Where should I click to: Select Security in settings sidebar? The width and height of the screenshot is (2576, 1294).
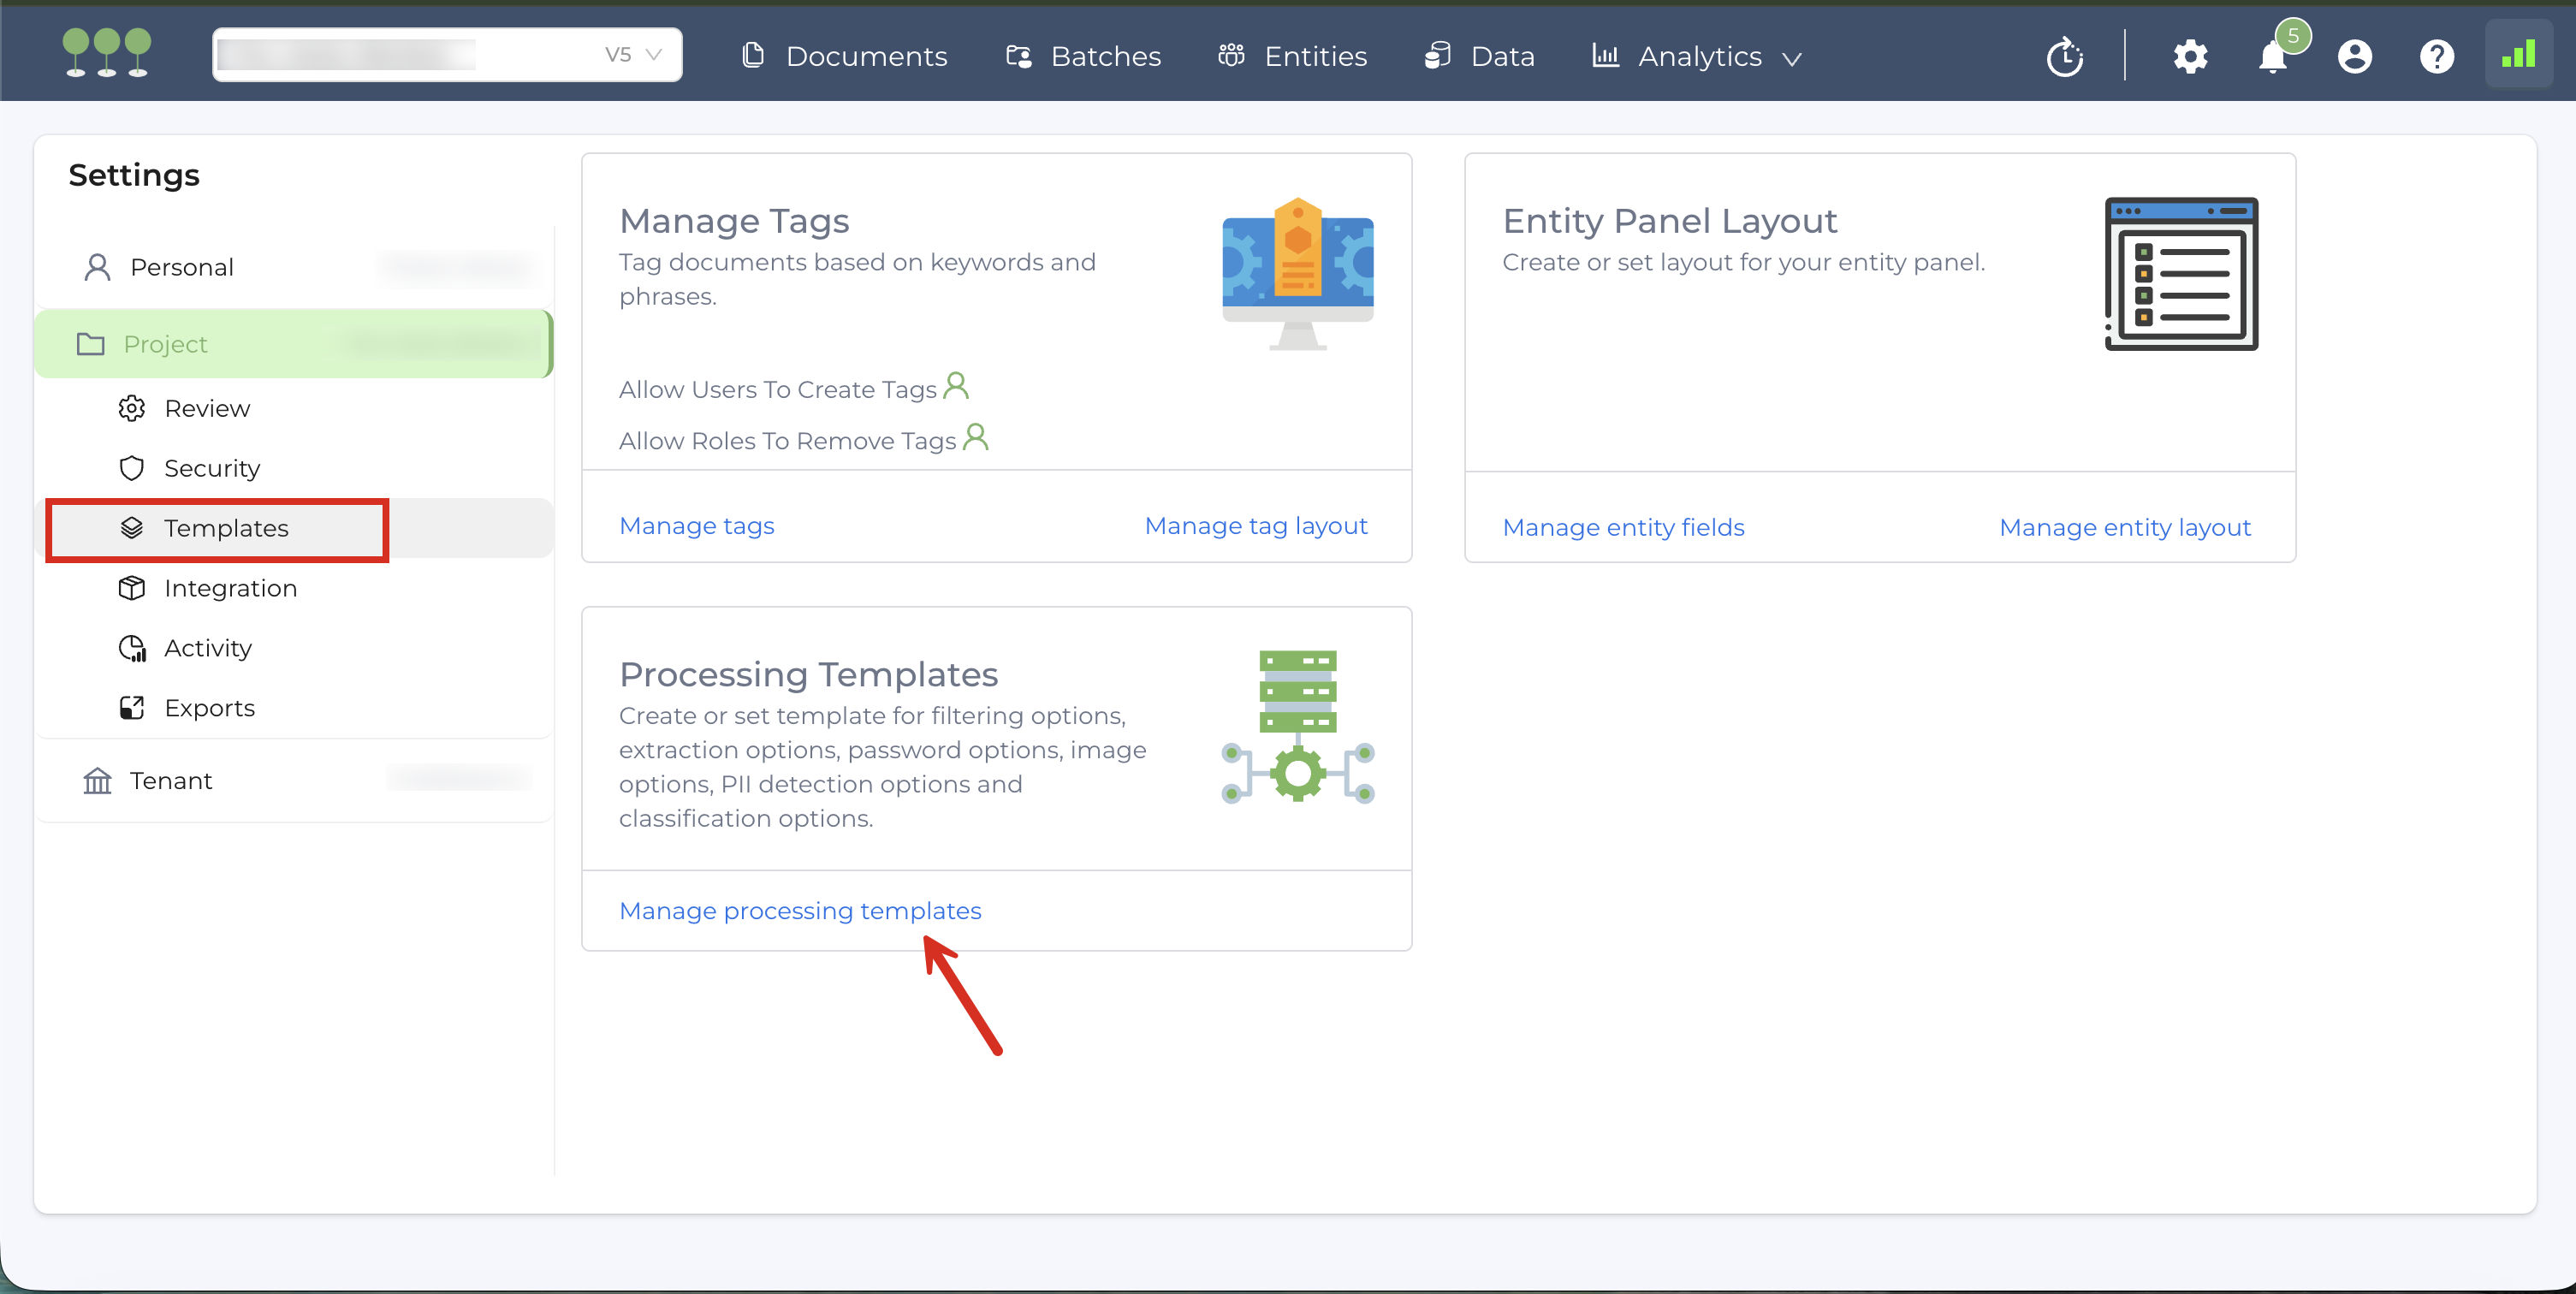click(x=211, y=468)
